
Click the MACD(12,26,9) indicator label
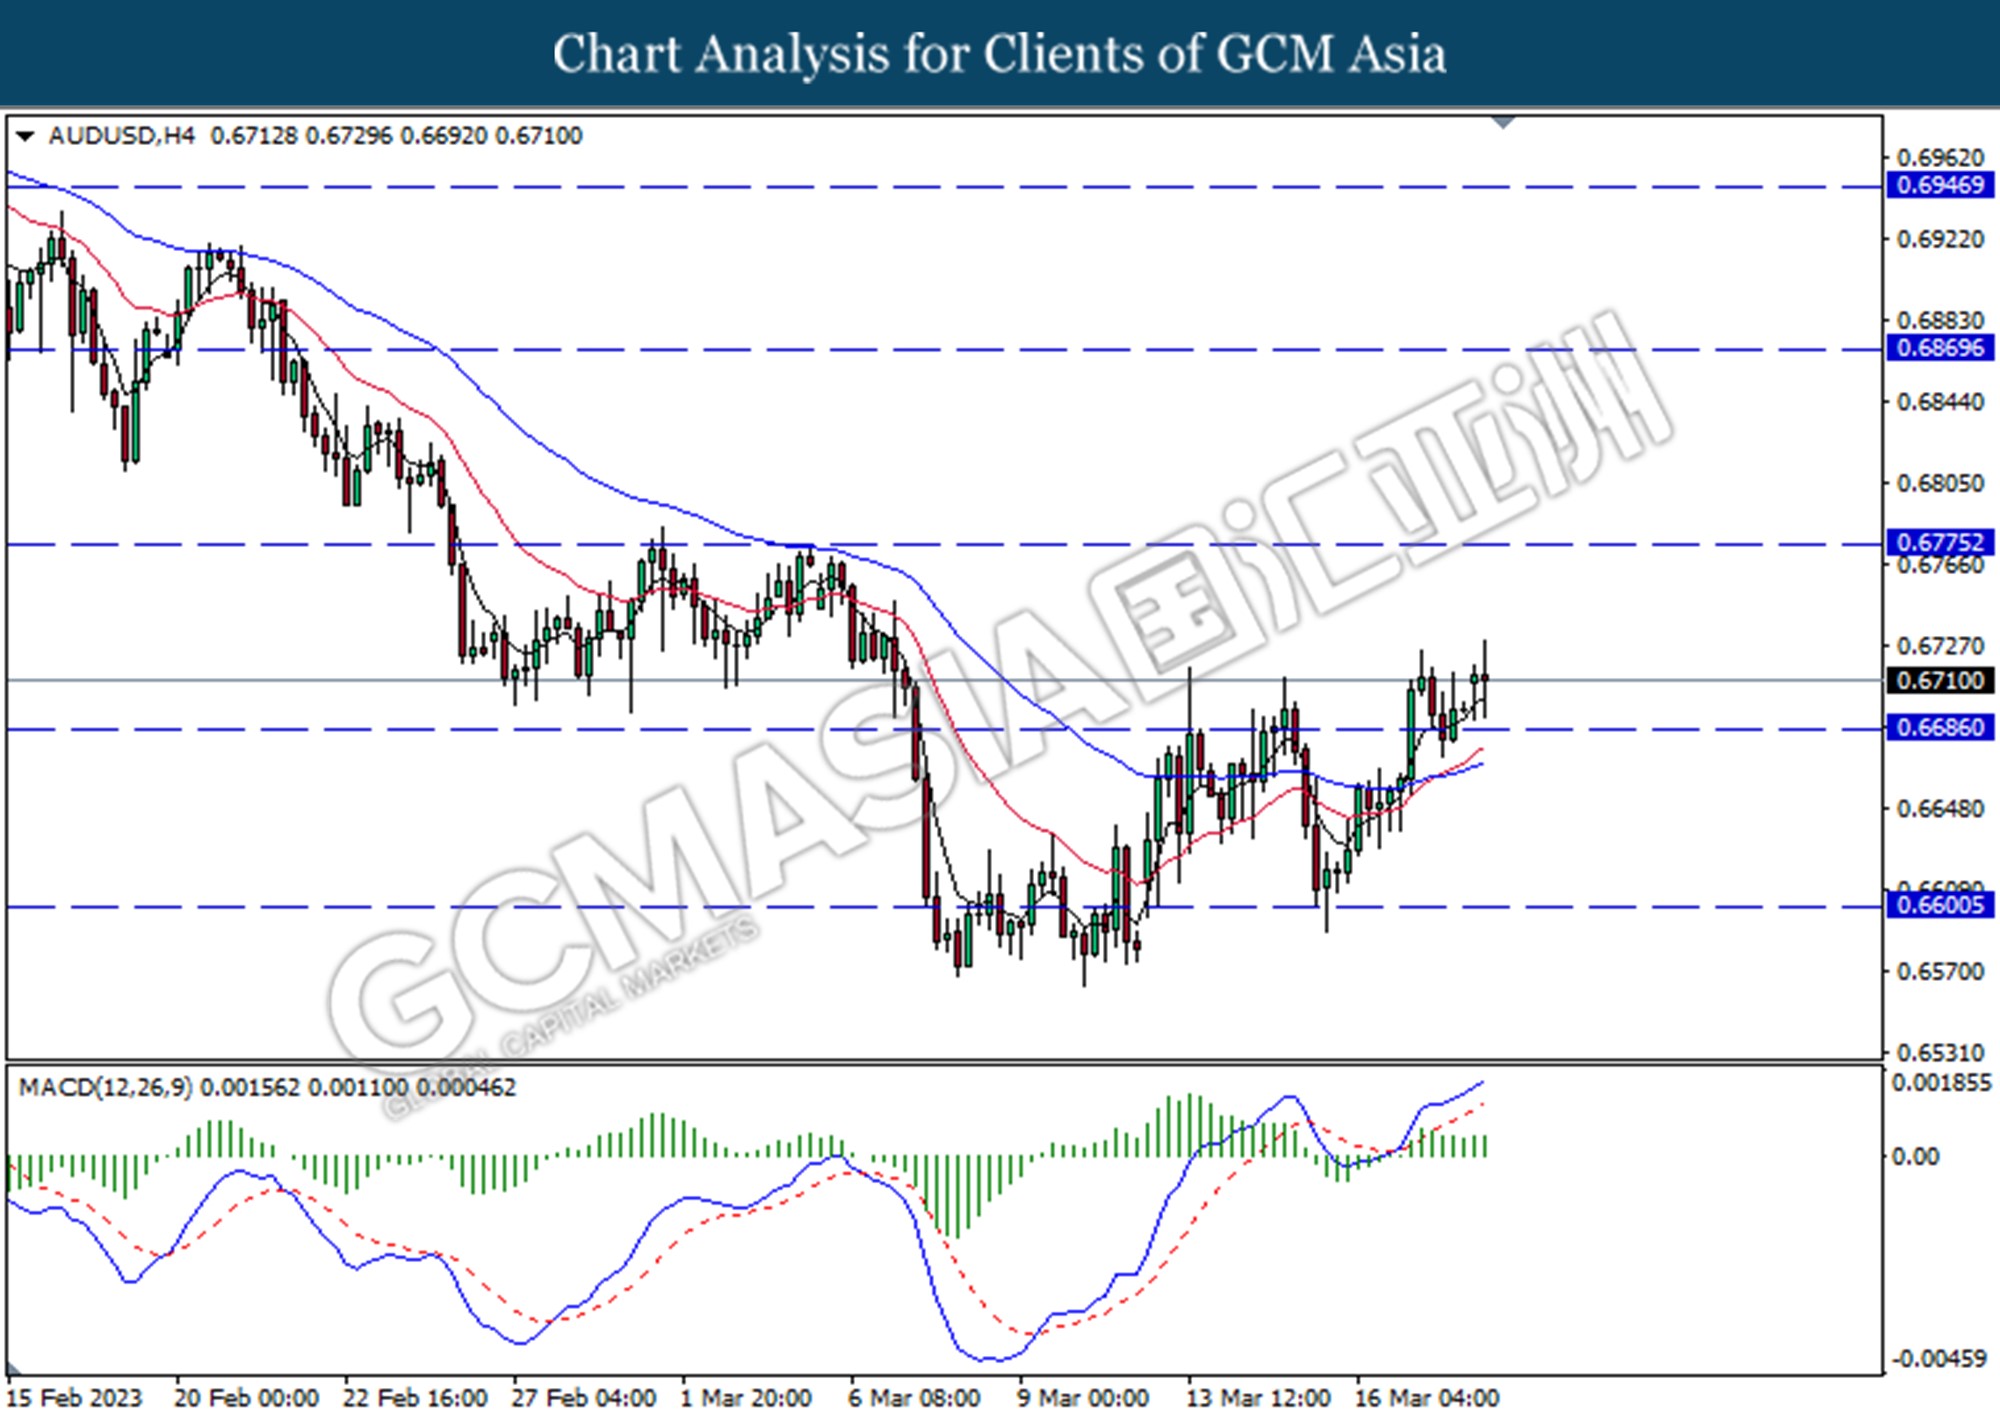coord(105,1087)
